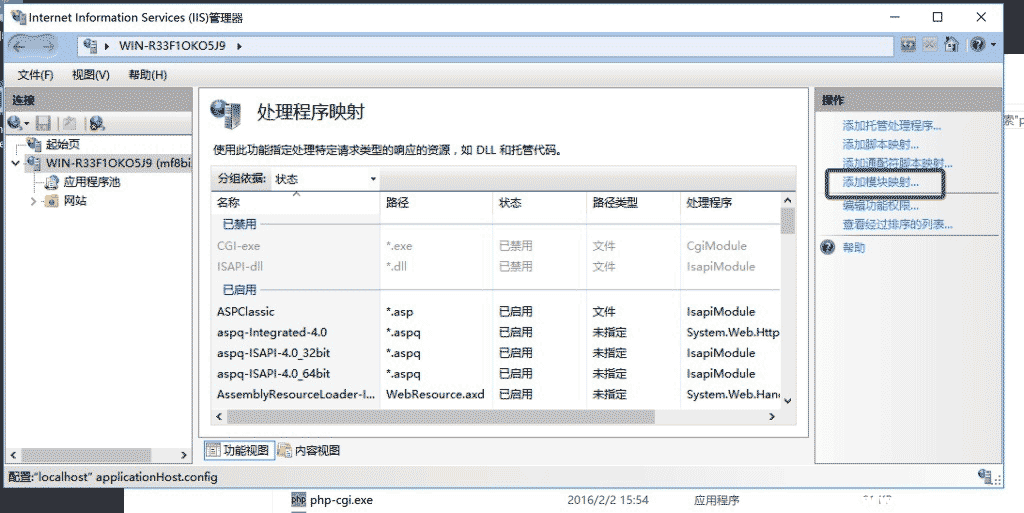The width and height of the screenshot is (1024, 513).
Task: Select the AssemblyResourceLoader-I... handler row
Action: pos(496,394)
